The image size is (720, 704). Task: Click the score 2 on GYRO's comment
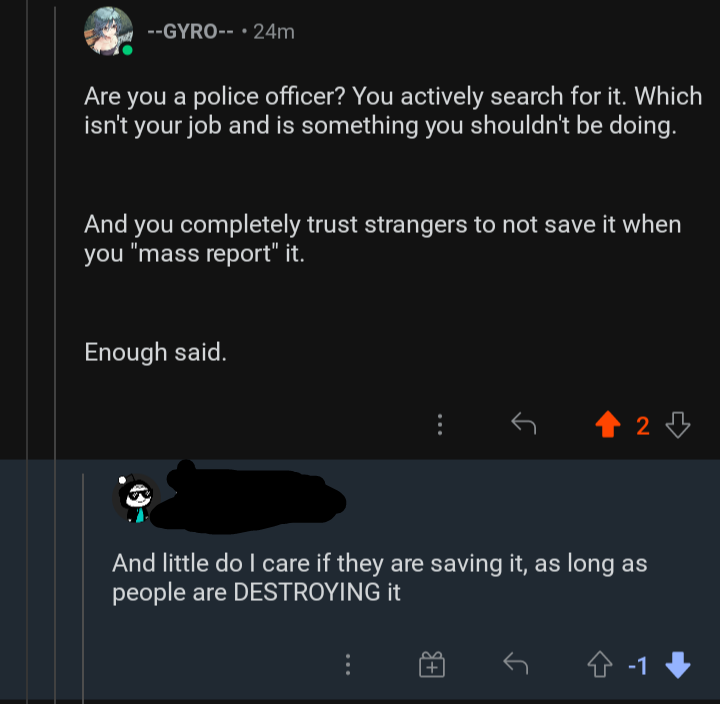tap(643, 426)
